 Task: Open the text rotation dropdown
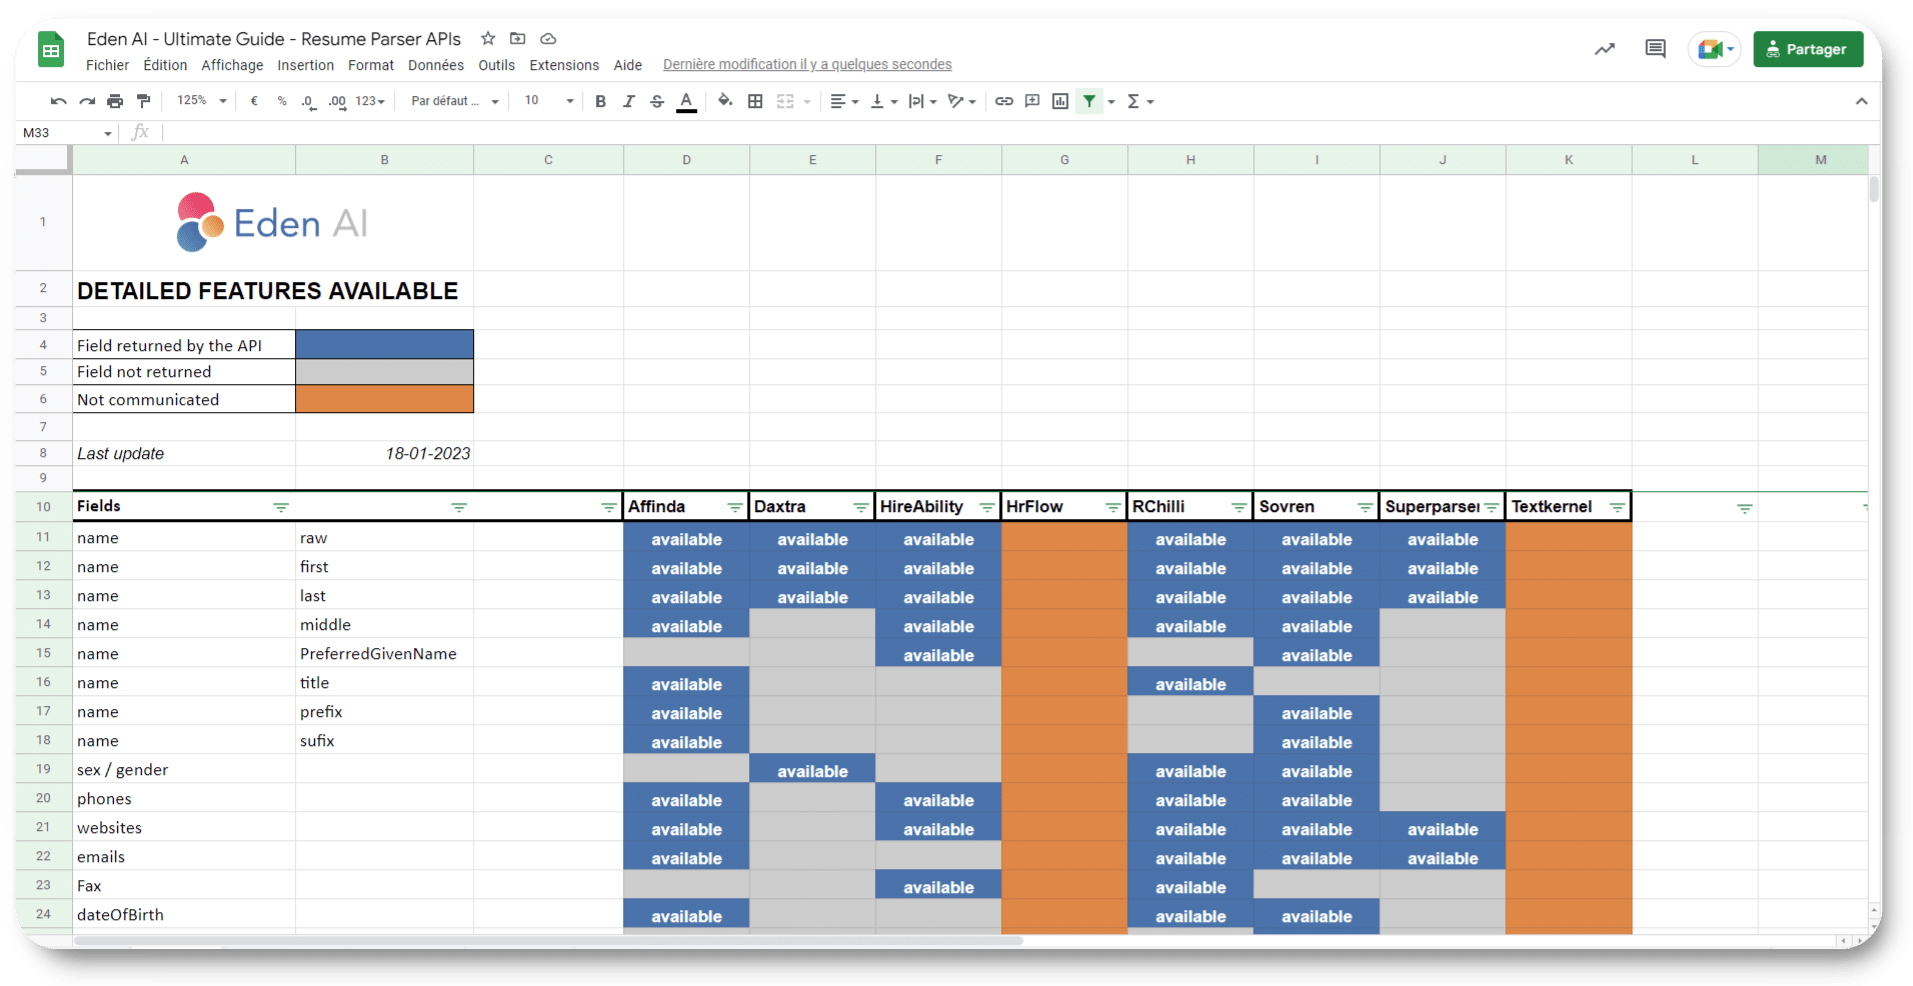(961, 101)
